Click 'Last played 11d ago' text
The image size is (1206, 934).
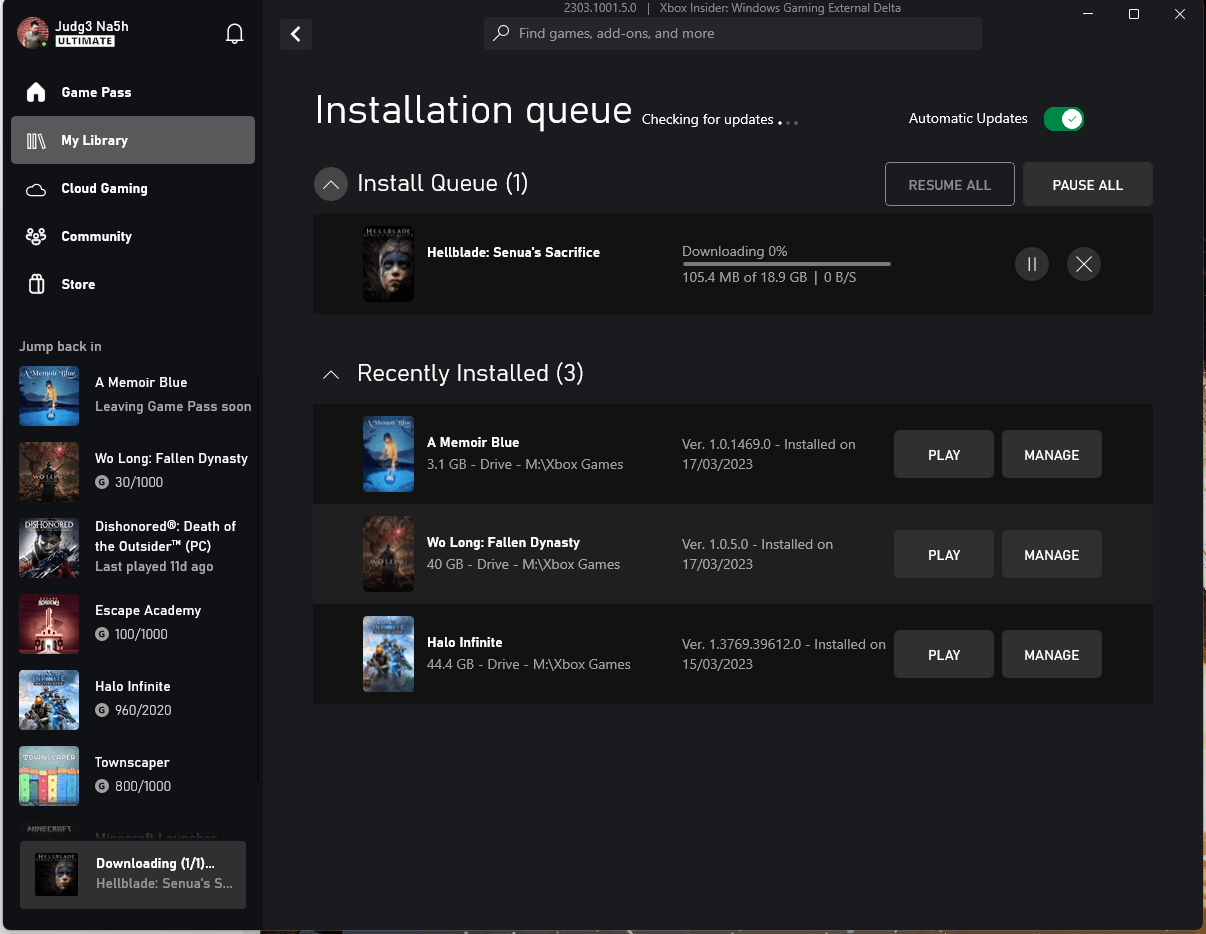(x=154, y=566)
